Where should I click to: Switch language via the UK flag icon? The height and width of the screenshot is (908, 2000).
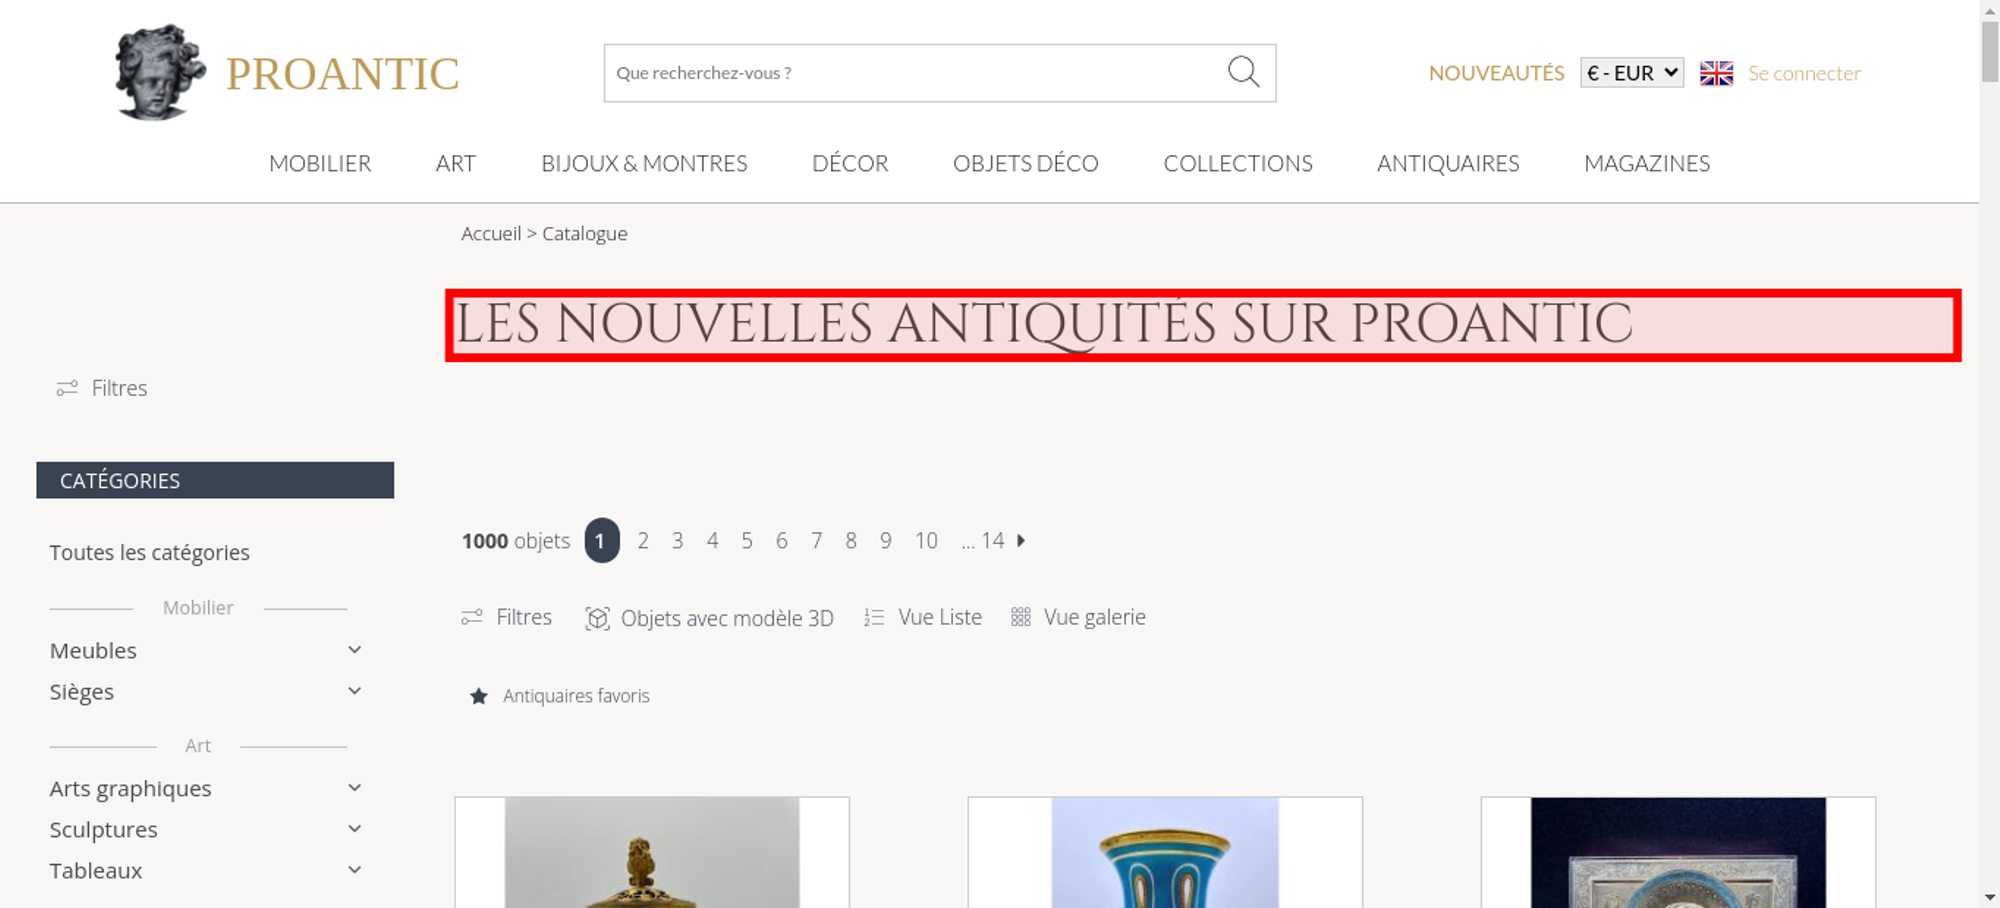(x=1716, y=73)
